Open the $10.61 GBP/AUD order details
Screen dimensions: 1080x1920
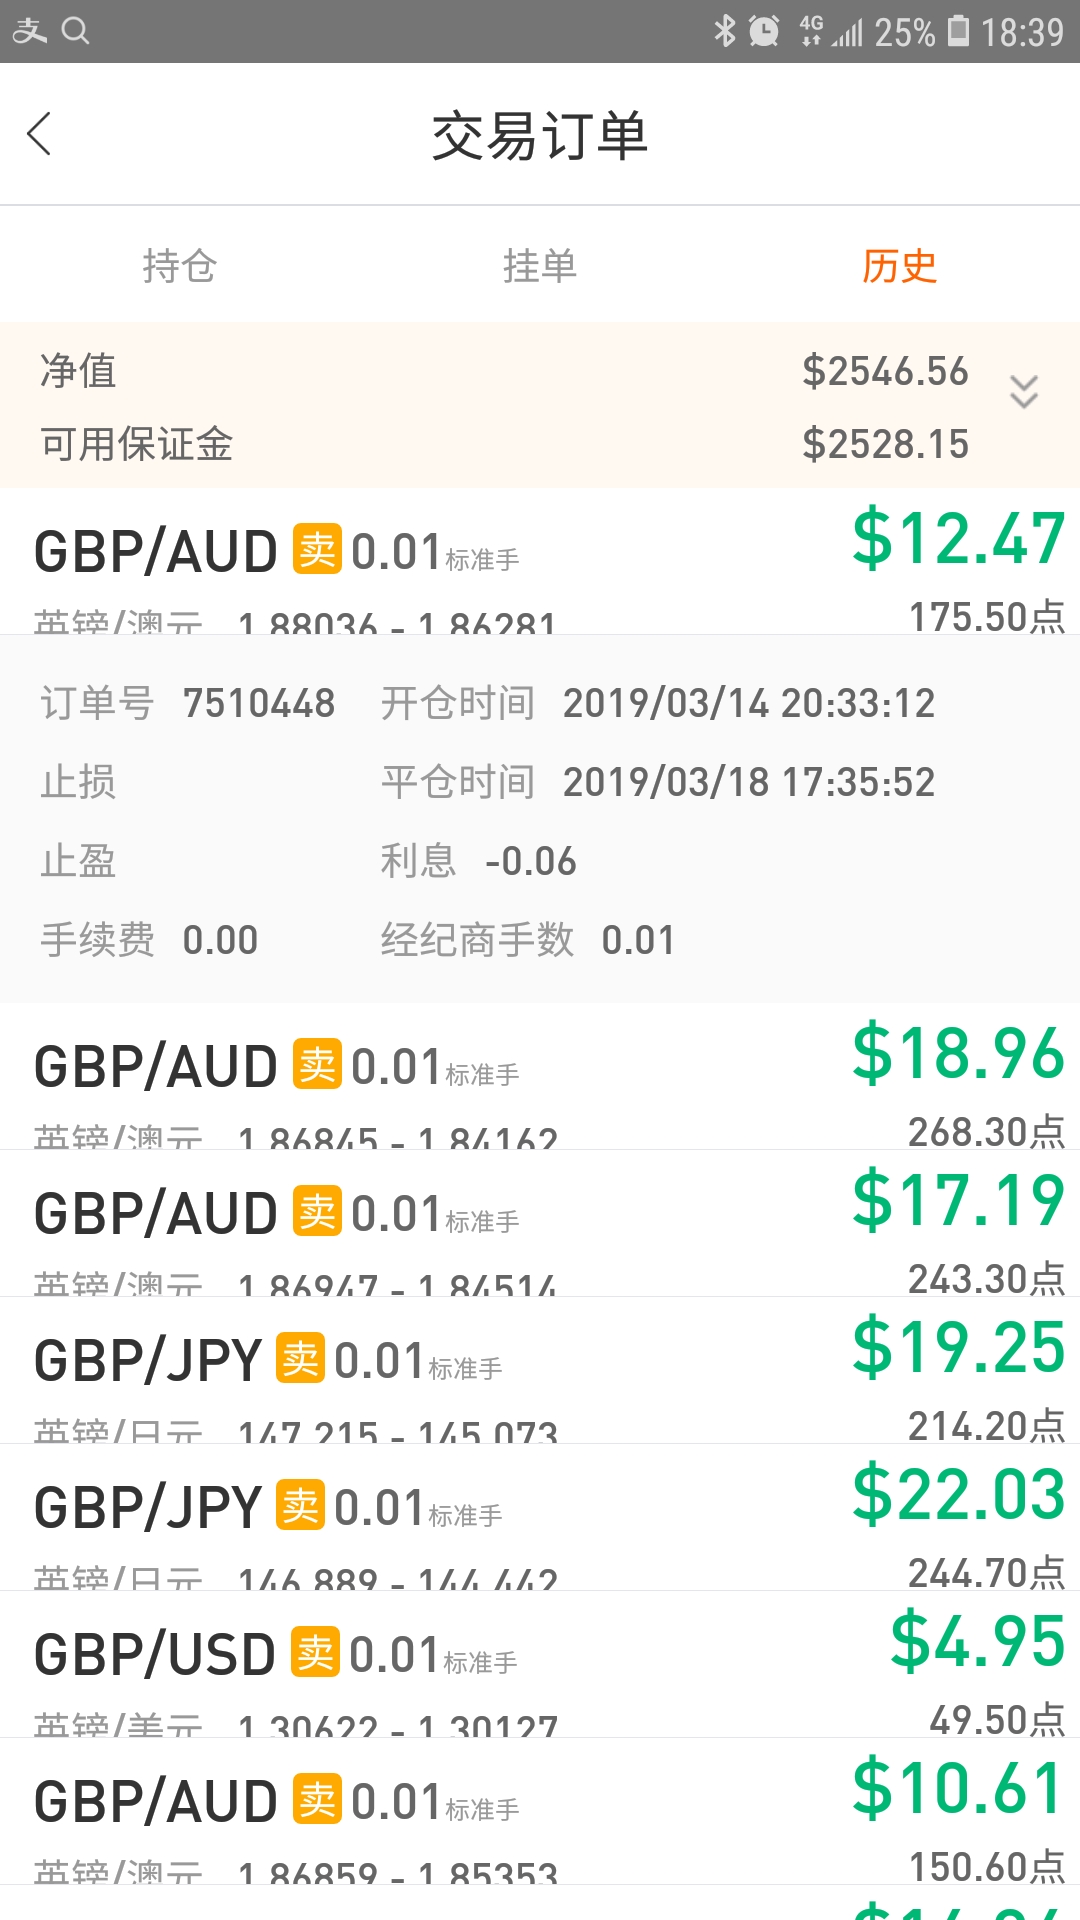[540, 1811]
